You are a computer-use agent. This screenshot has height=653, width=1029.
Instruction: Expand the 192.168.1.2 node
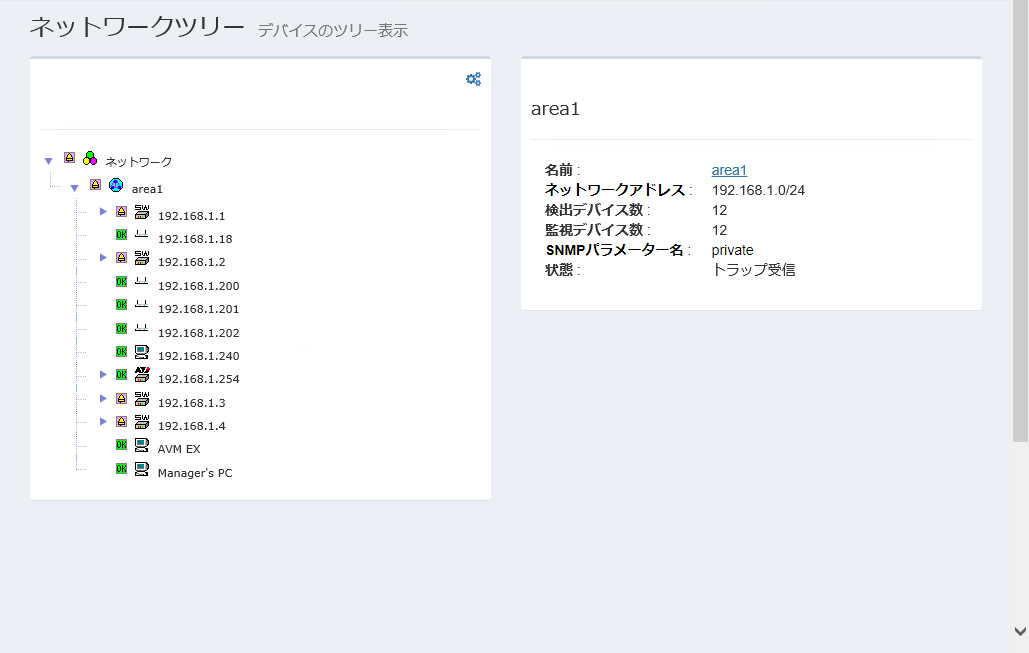103,258
